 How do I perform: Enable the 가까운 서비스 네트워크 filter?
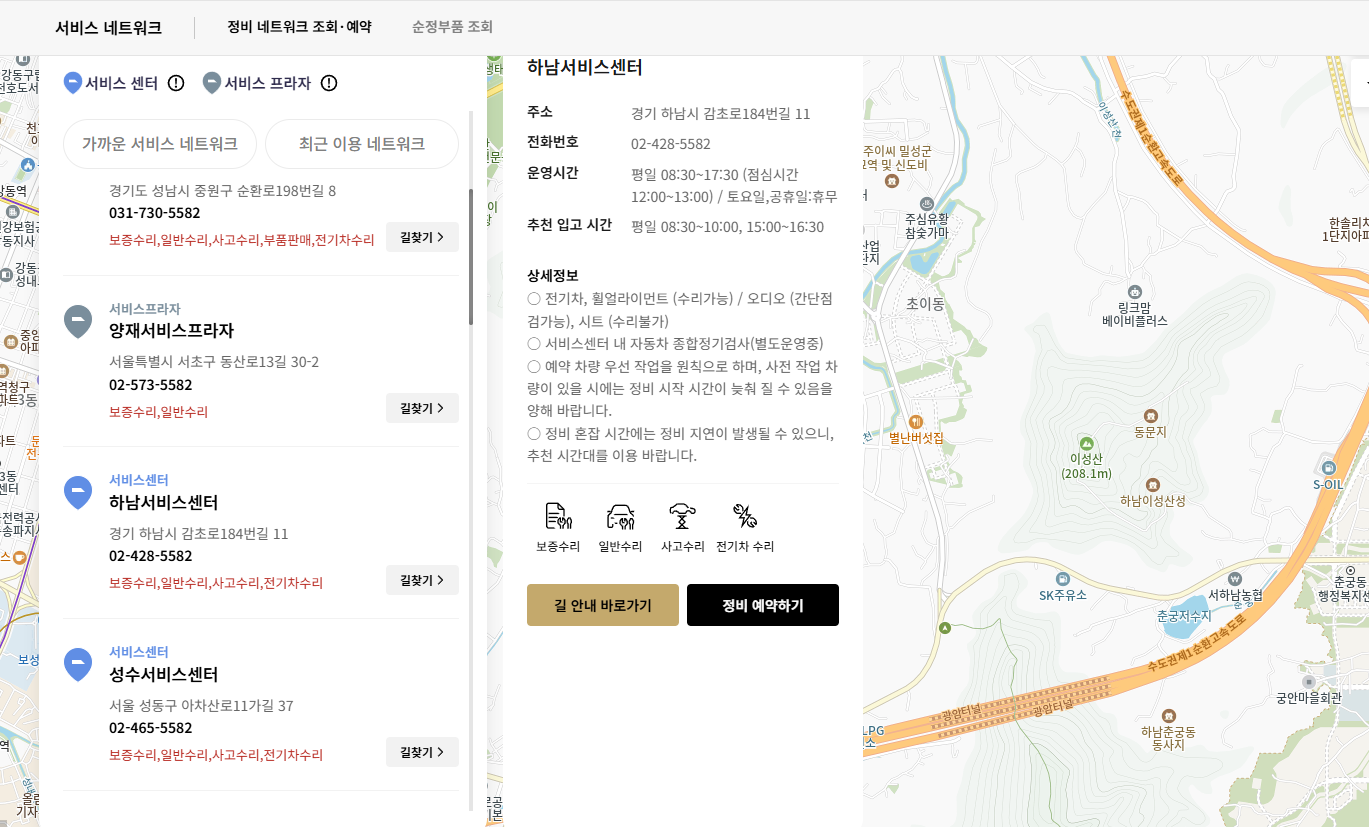click(161, 144)
